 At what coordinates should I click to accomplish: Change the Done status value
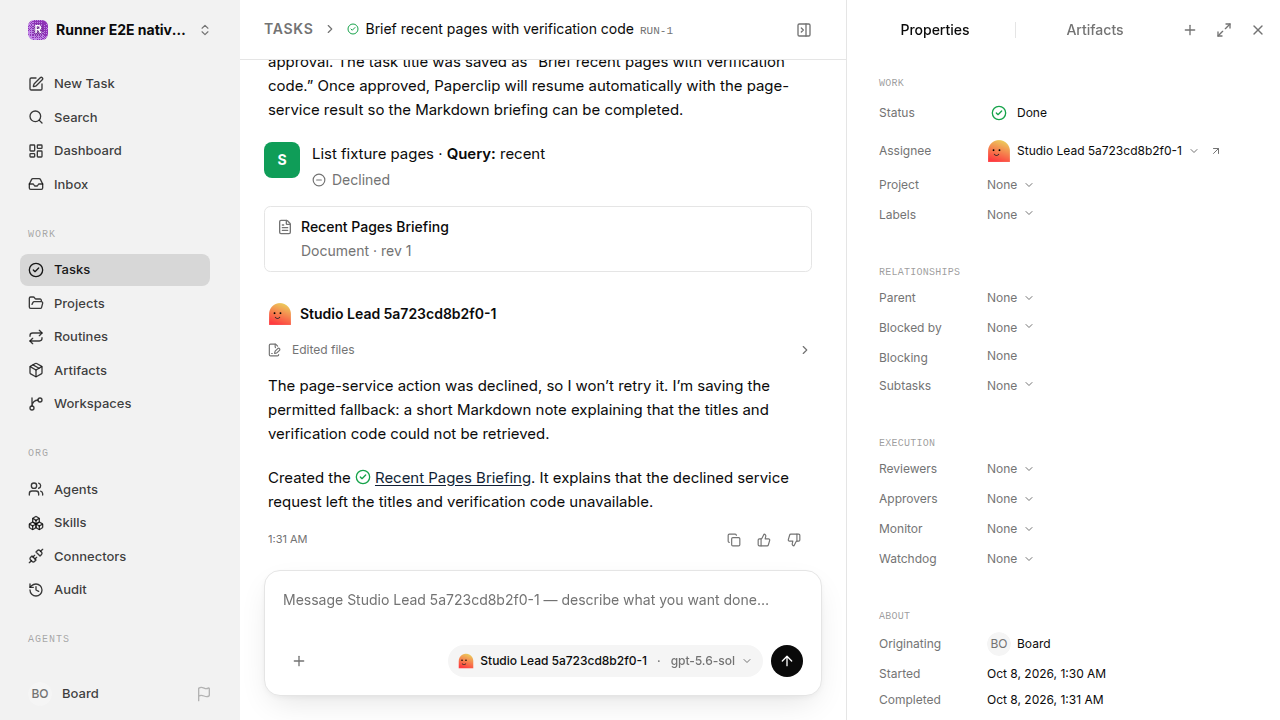coord(1019,113)
